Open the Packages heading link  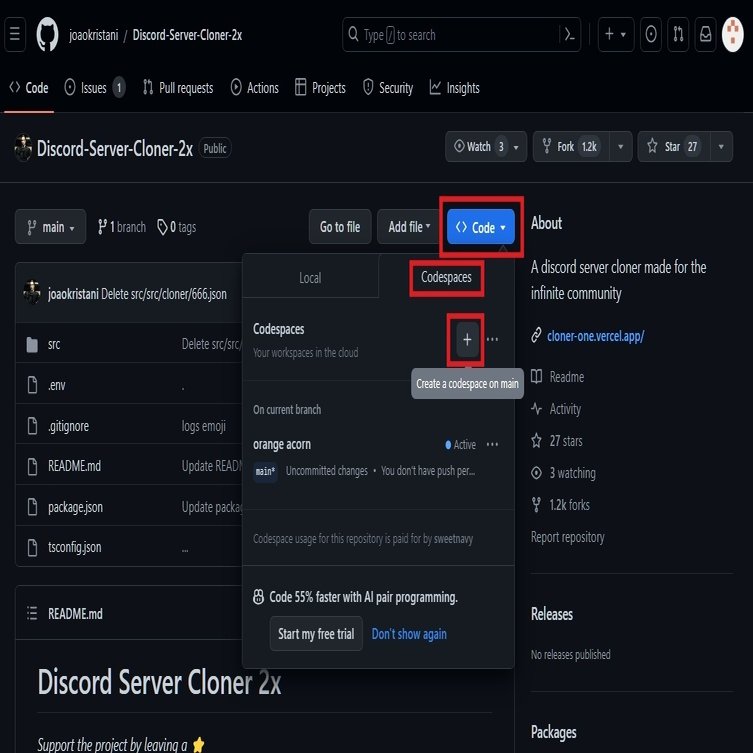tap(554, 733)
